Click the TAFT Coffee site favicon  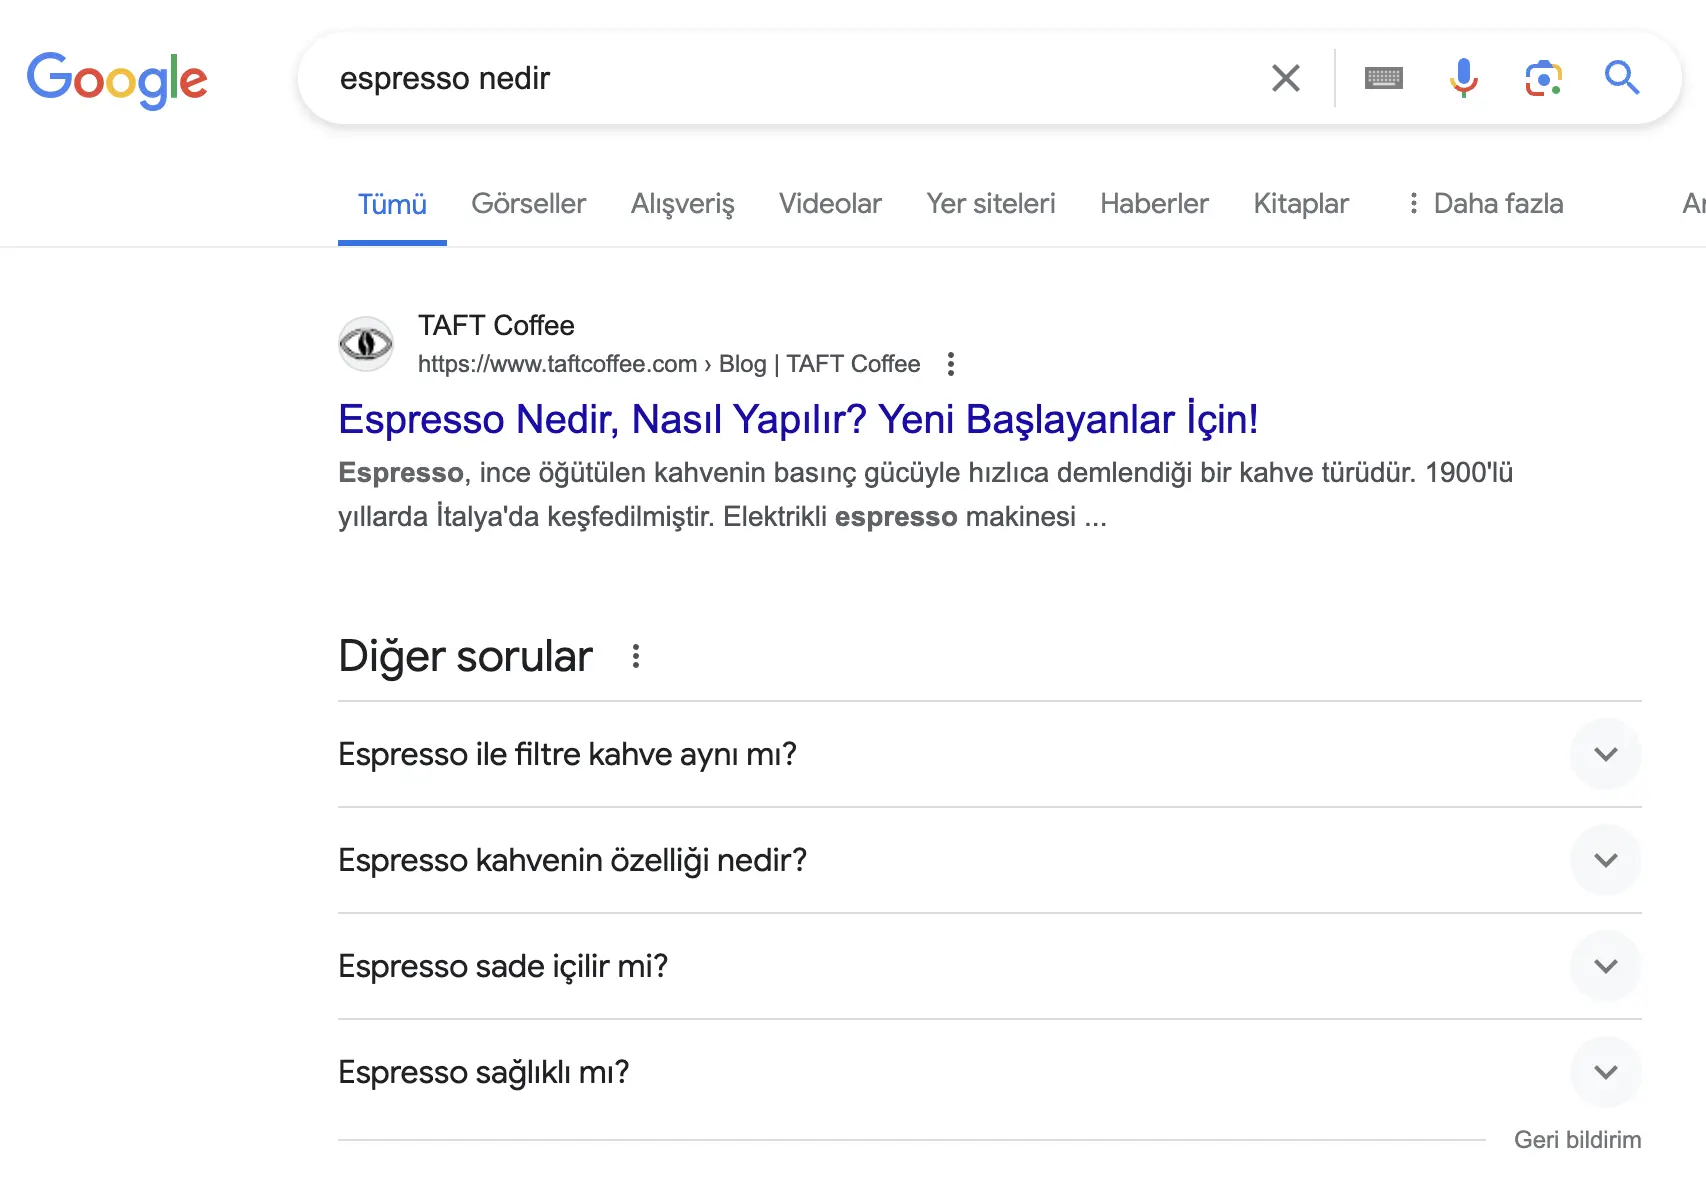pos(366,344)
